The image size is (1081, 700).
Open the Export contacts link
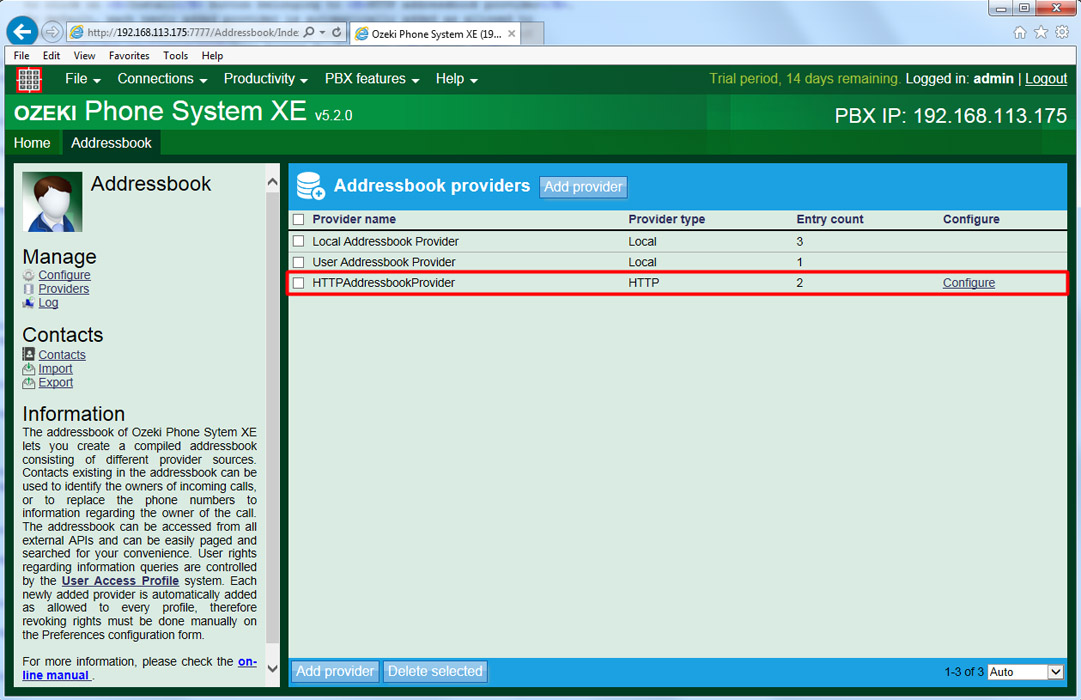coord(55,383)
